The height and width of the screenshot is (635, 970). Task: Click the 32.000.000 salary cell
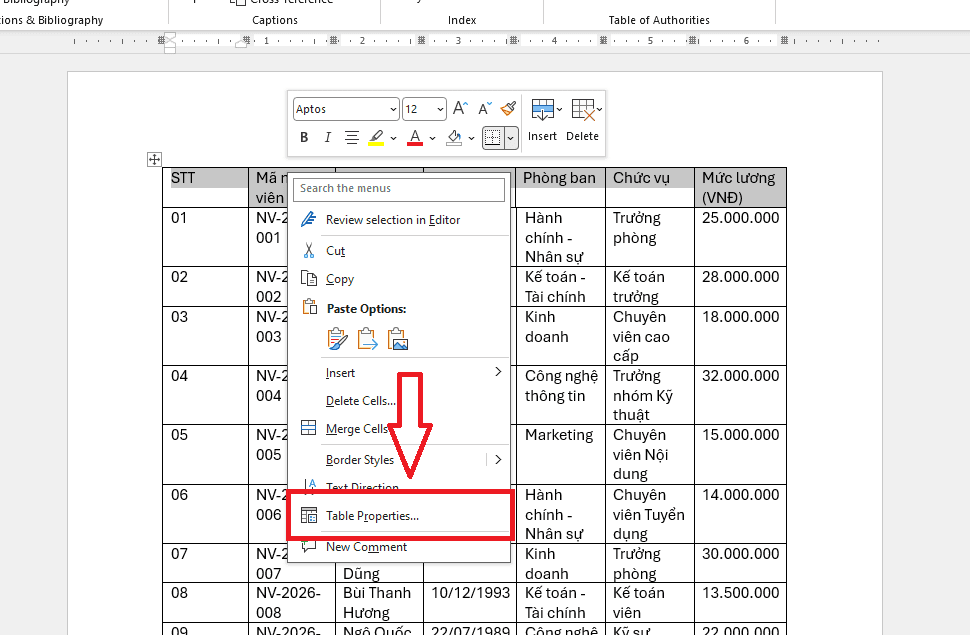tap(740, 395)
